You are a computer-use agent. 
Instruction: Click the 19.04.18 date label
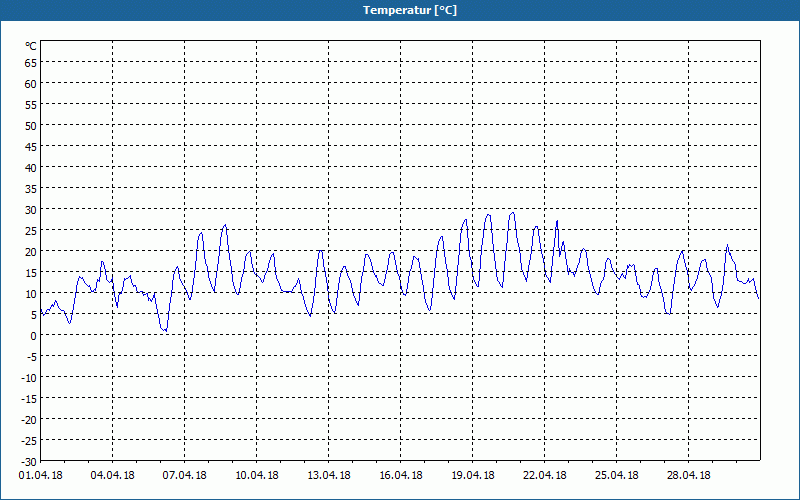click(x=472, y=476)
